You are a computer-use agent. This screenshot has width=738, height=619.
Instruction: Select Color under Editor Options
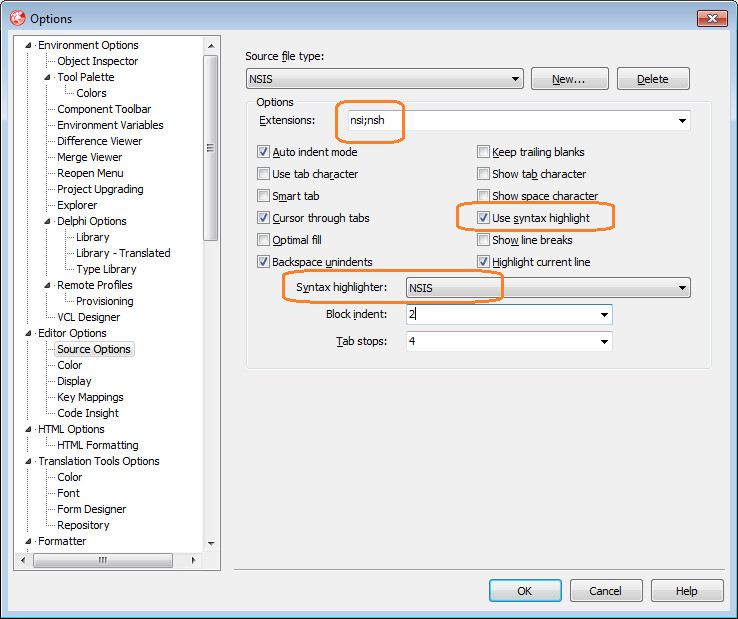(70, 365)
